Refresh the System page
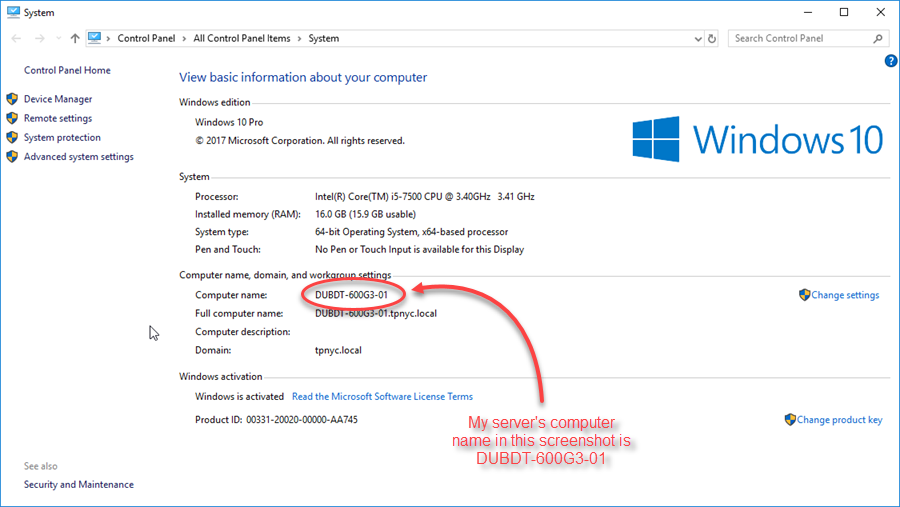 pyautogui.click(x=712, y=38)
